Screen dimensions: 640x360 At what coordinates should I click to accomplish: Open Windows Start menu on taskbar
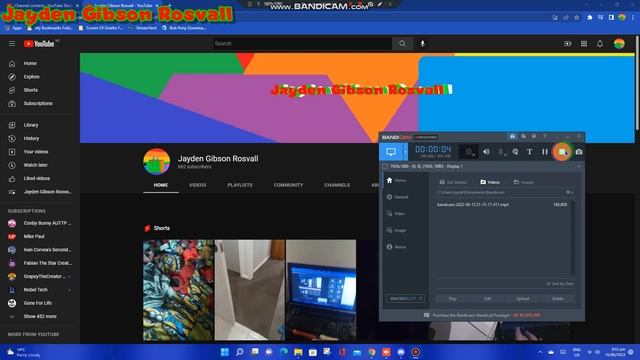click(x=224, y=352)
